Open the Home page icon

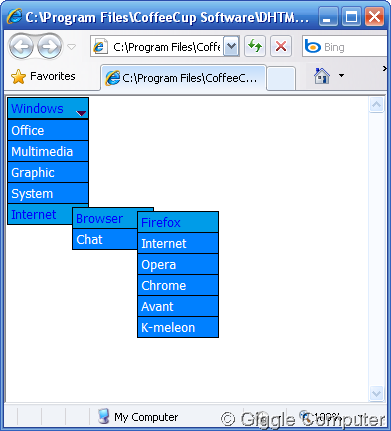coord(322,76)
